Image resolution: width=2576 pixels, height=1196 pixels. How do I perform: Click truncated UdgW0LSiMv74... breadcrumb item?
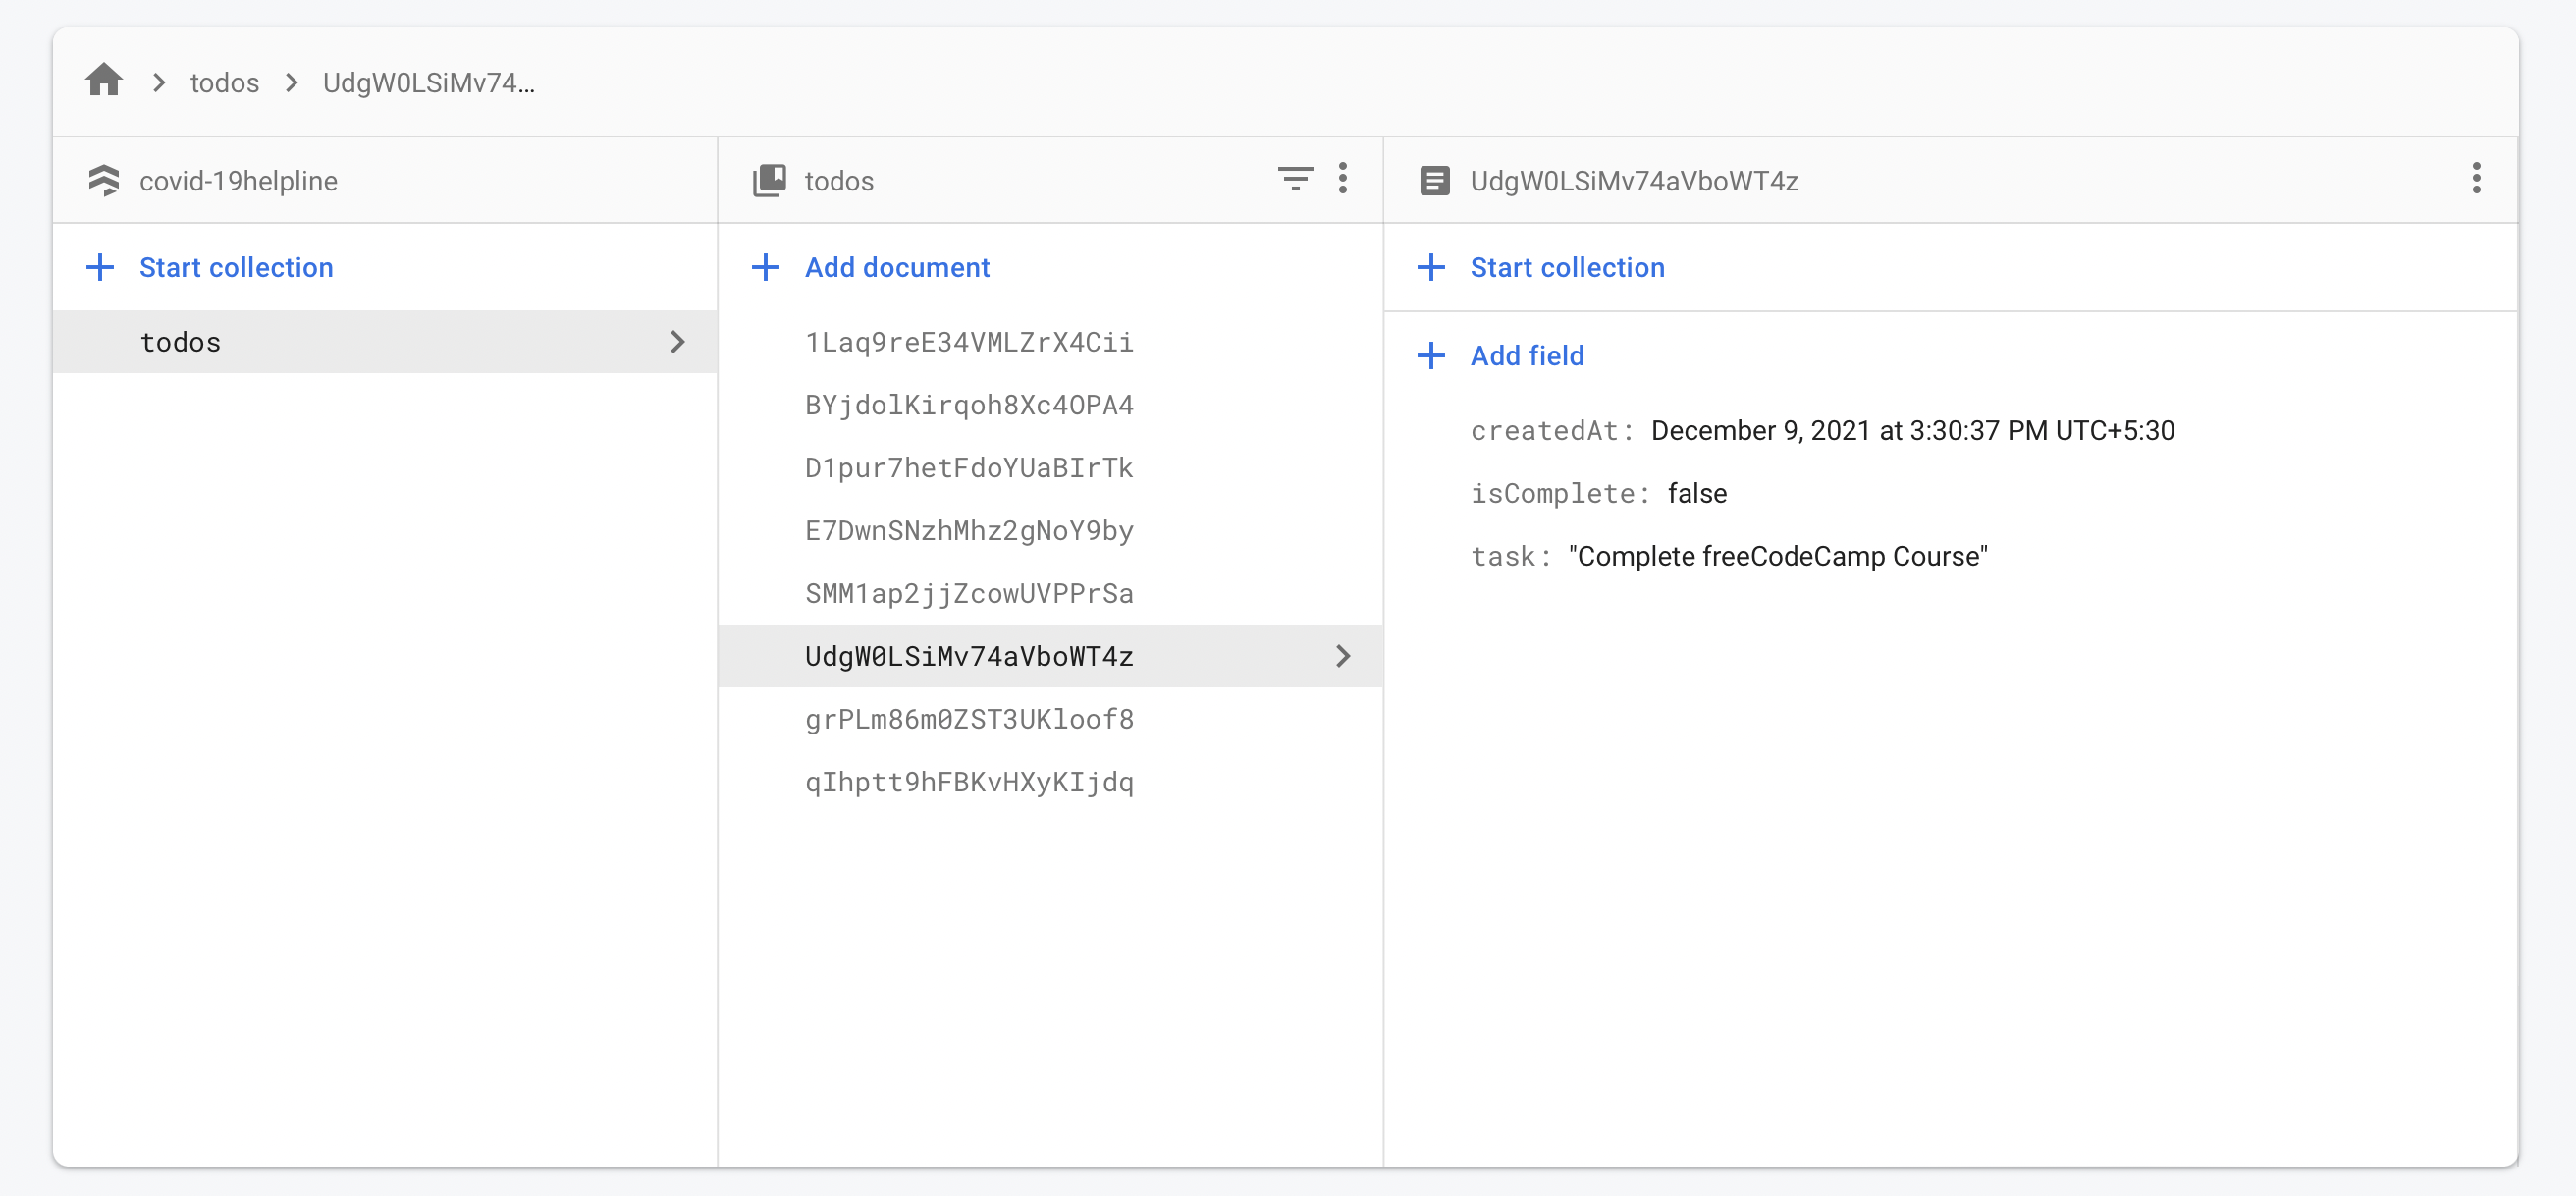coord(428,82)
